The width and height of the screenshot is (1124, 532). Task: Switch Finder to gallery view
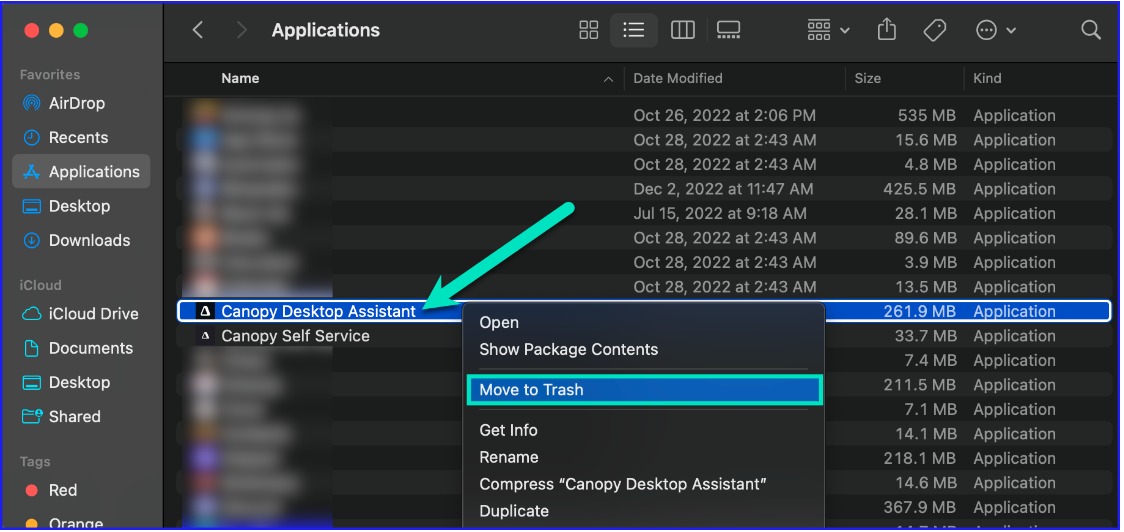click(x=728, y=30)
